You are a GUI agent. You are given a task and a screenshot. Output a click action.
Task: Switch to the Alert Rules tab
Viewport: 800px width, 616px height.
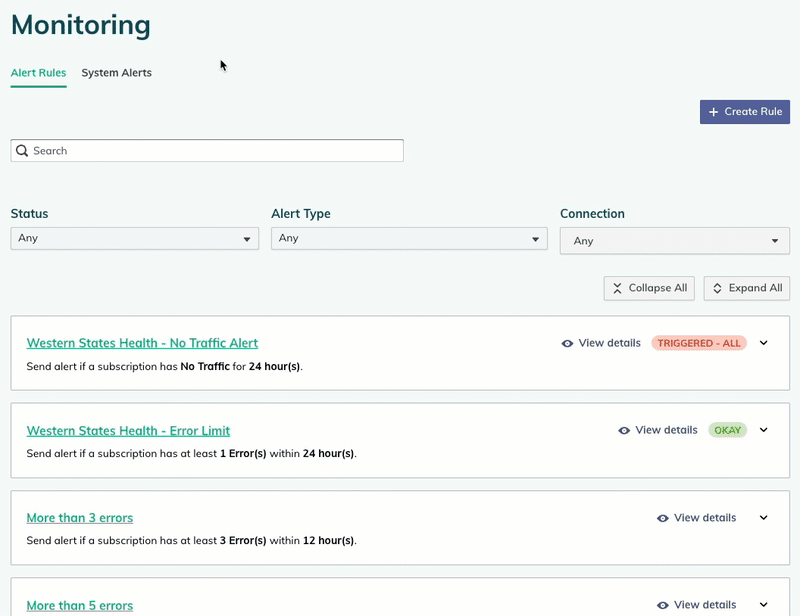[38, 72]
